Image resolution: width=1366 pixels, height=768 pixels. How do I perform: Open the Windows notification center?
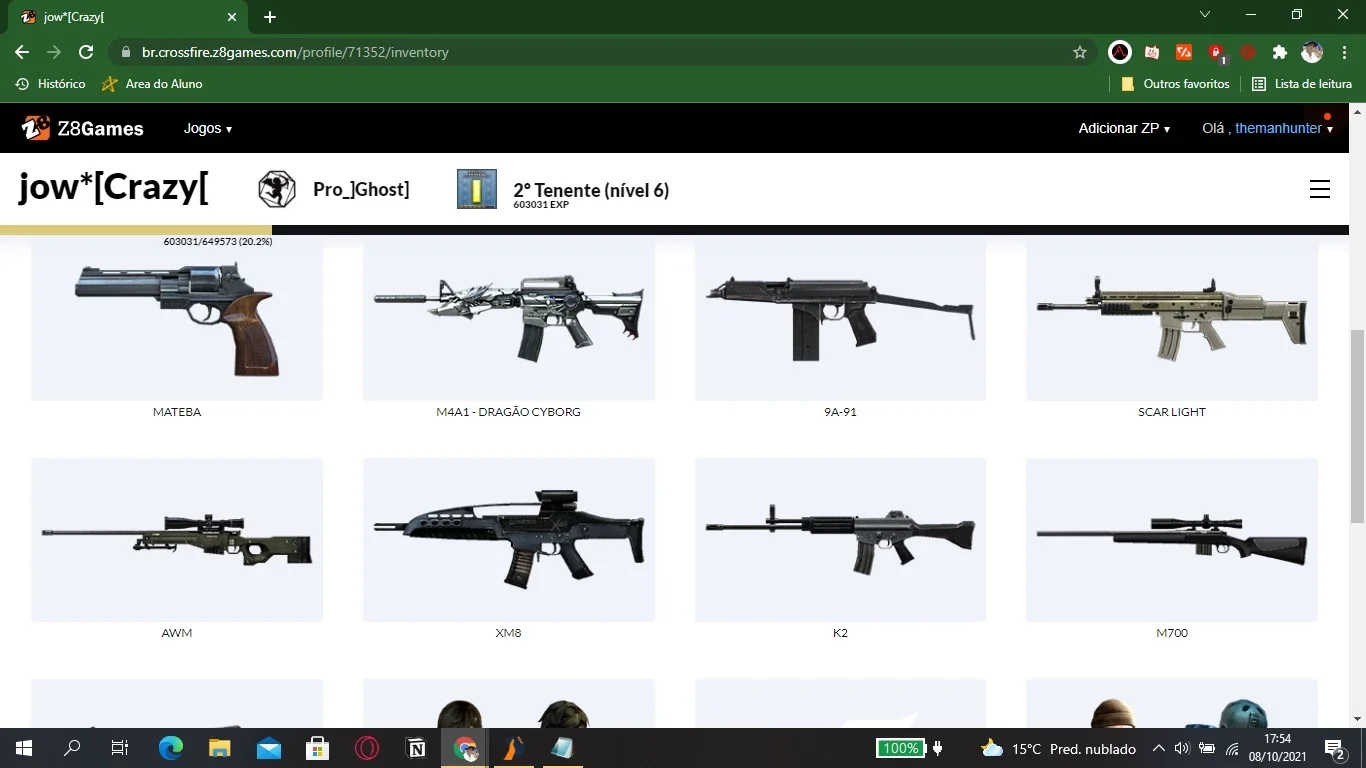pyautogui.click(x=1335, y=748)
